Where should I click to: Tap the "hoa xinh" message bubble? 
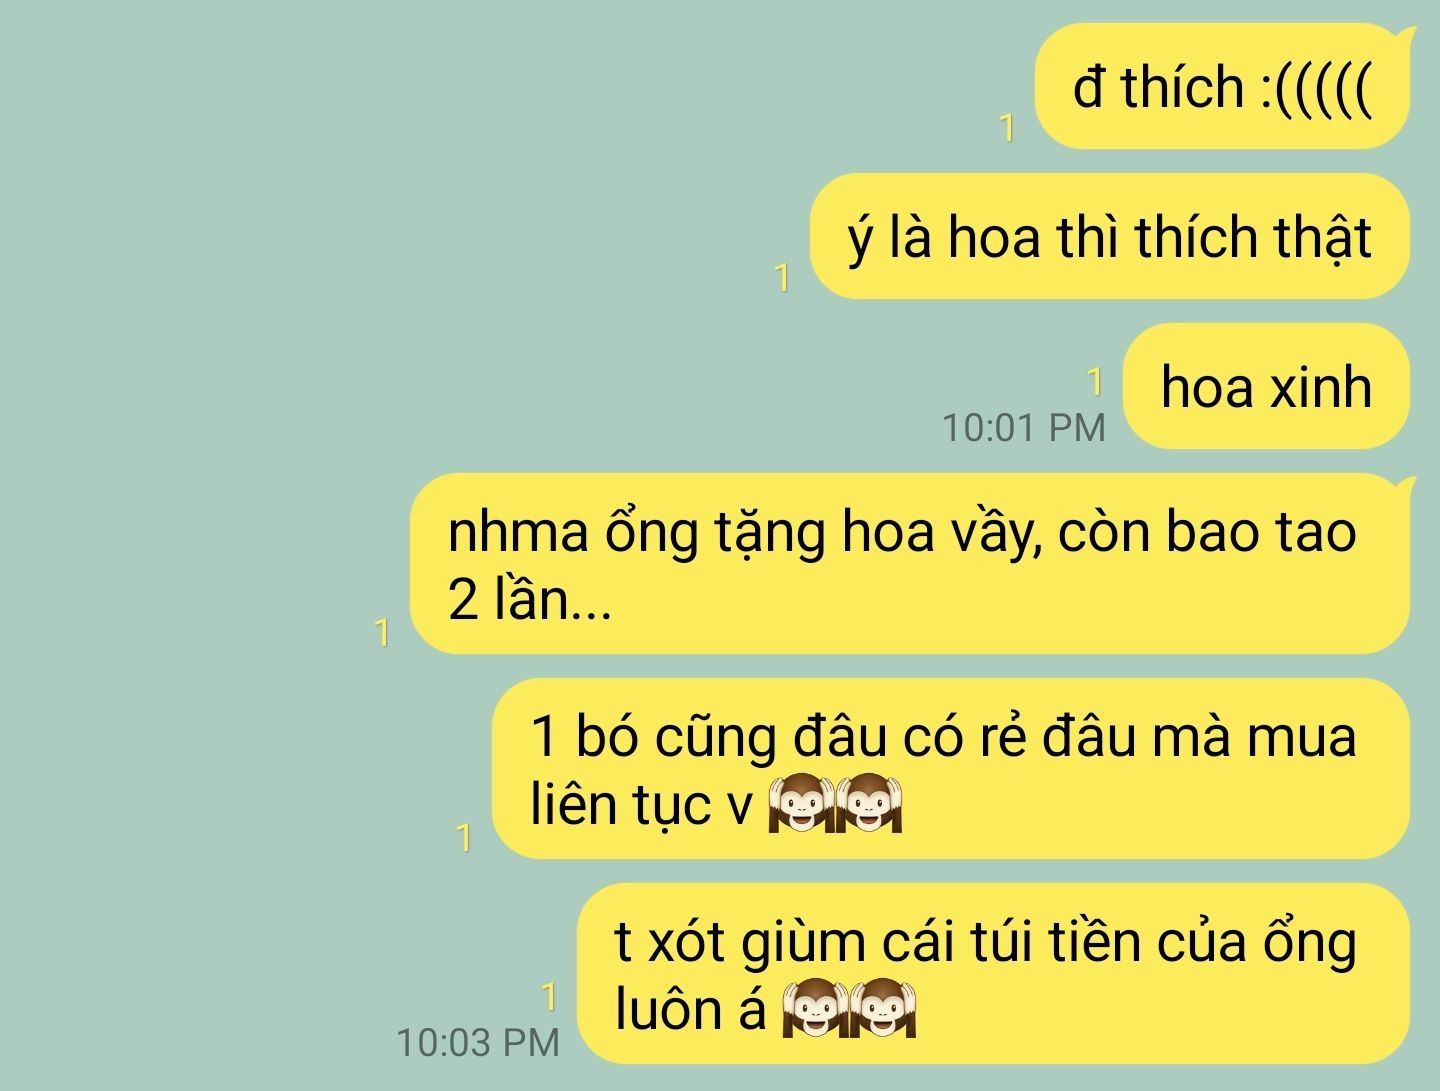click(x=1266, y=386)
